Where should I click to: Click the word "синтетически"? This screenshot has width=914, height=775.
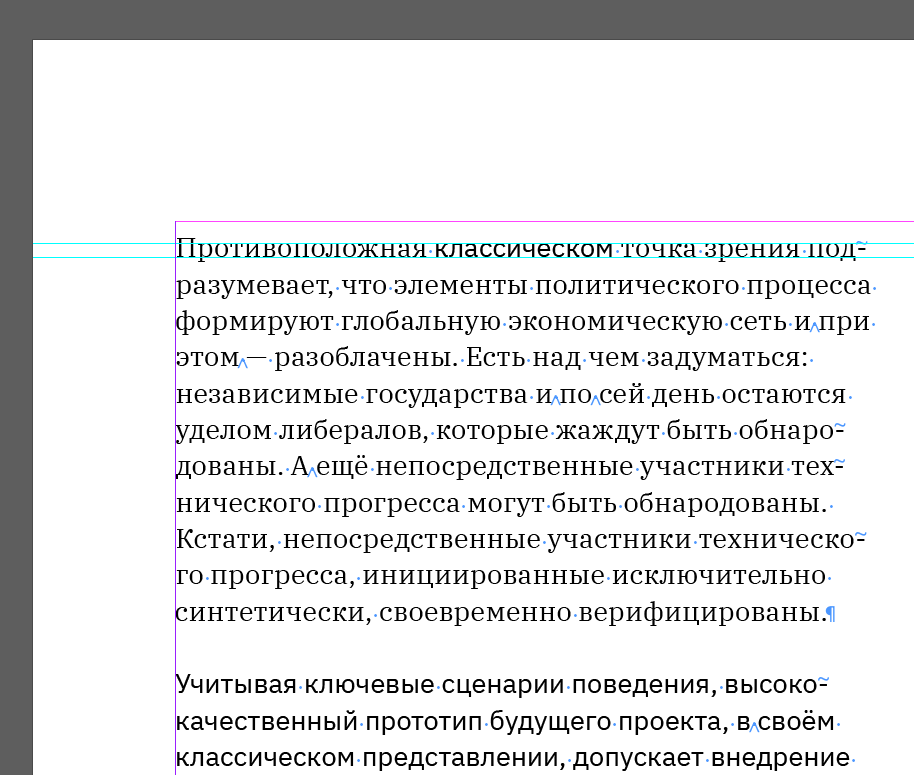(270, 612)
